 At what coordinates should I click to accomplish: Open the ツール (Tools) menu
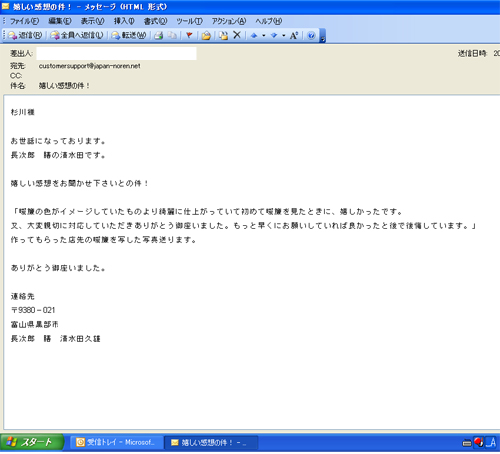(x=189, y=21)
